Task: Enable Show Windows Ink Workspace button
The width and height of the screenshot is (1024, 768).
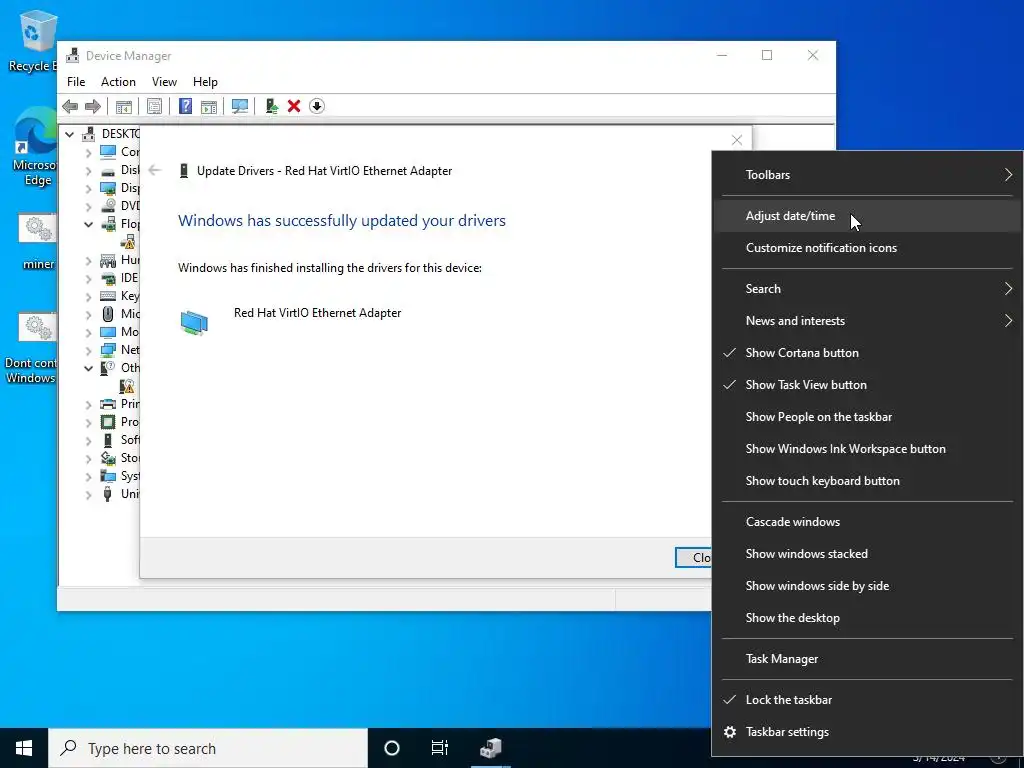Action: point(869,449)
